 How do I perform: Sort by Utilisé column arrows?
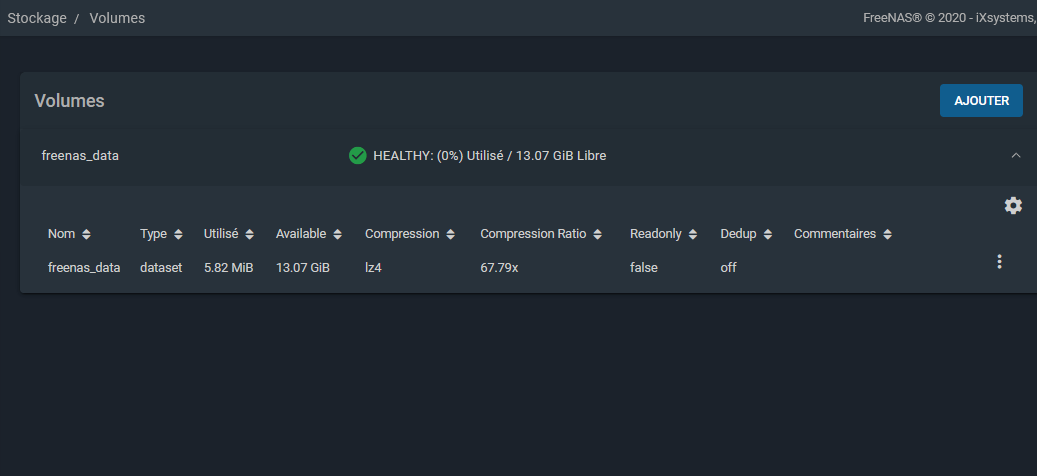click(x=249, y=235)
